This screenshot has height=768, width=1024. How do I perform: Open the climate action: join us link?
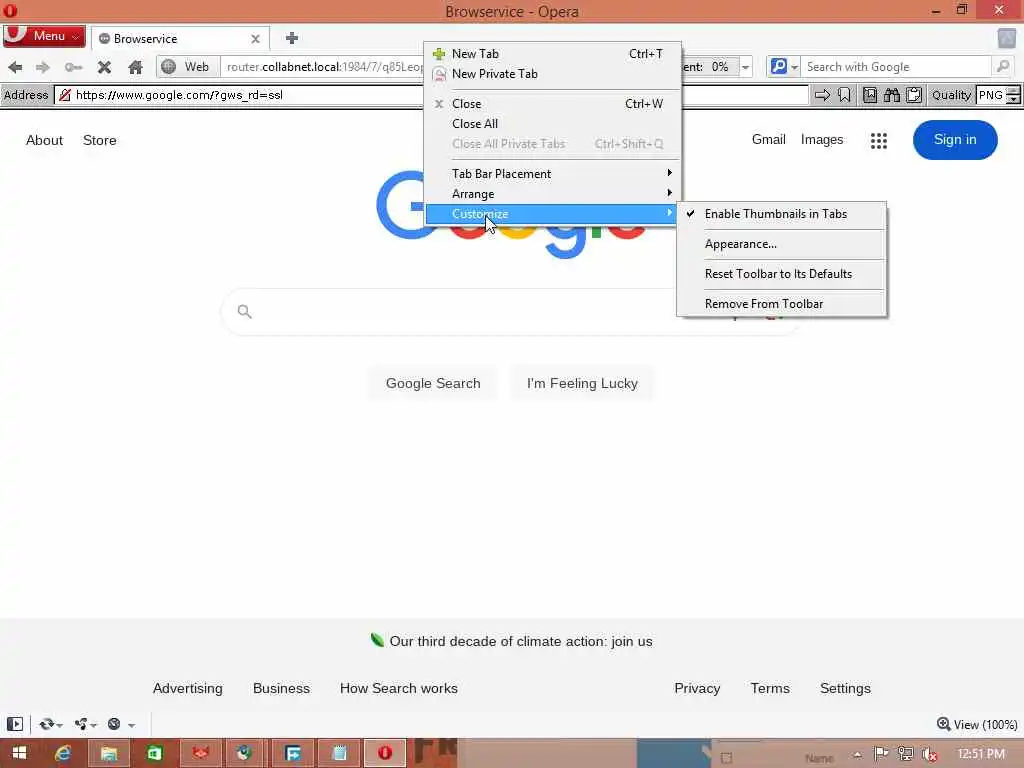[520, 641]
